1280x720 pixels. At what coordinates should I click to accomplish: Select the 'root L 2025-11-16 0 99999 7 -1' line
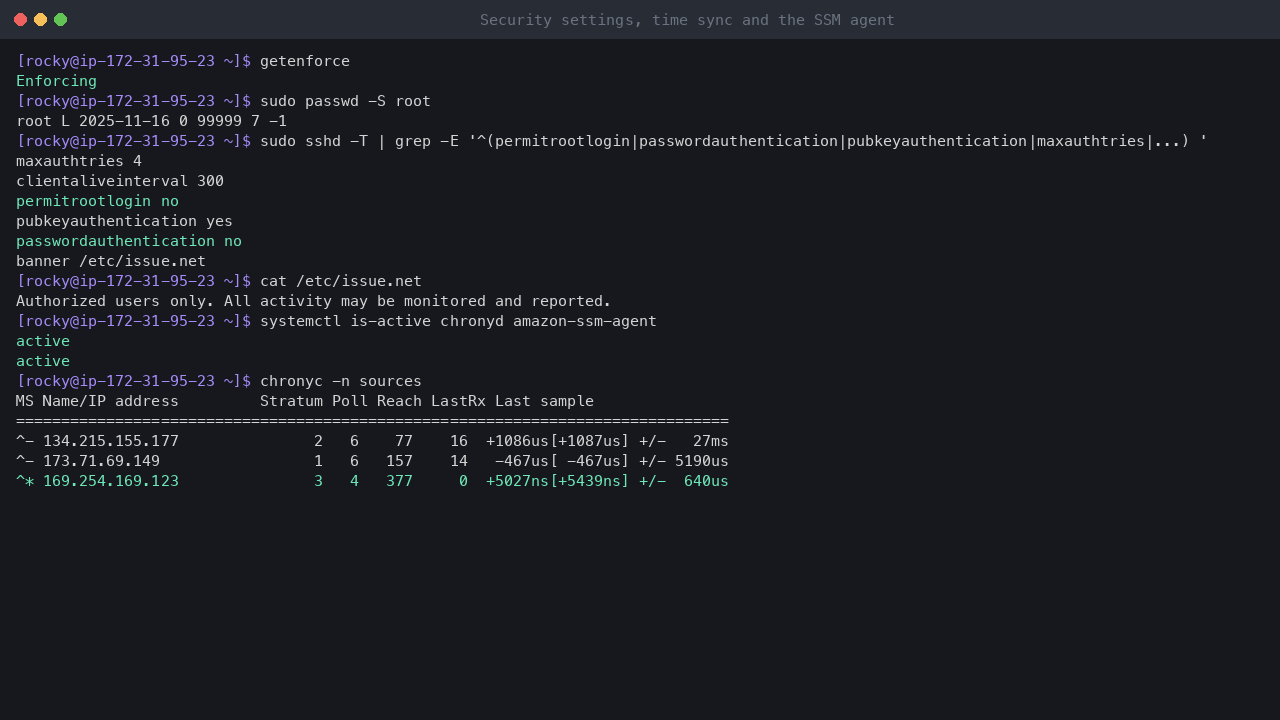151,121
